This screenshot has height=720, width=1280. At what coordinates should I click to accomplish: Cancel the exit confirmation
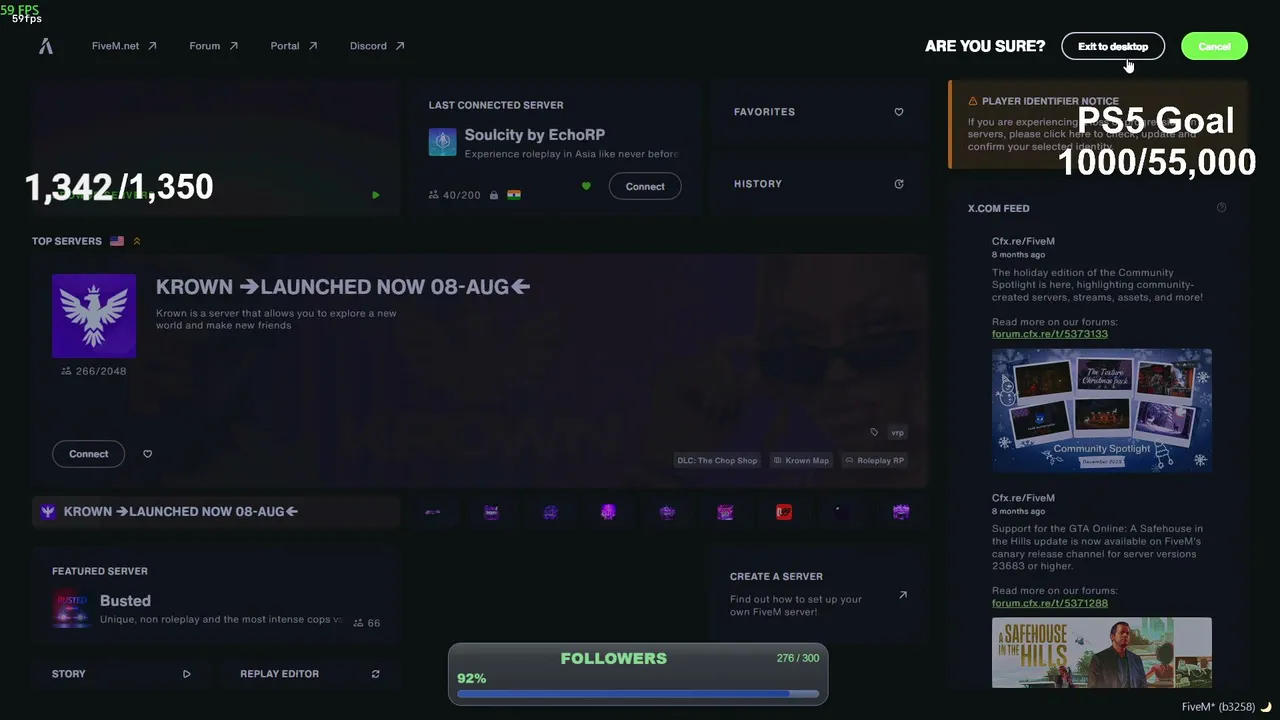(1214, 46)
